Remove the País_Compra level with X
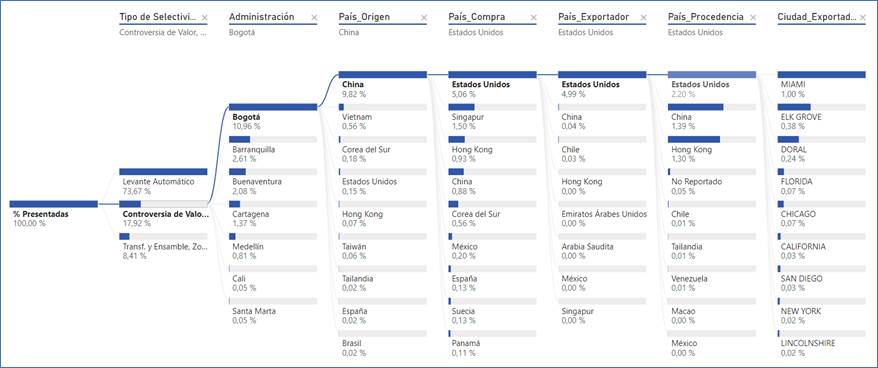The height and width of the screenshot is (368, 878). pos(534,18)
